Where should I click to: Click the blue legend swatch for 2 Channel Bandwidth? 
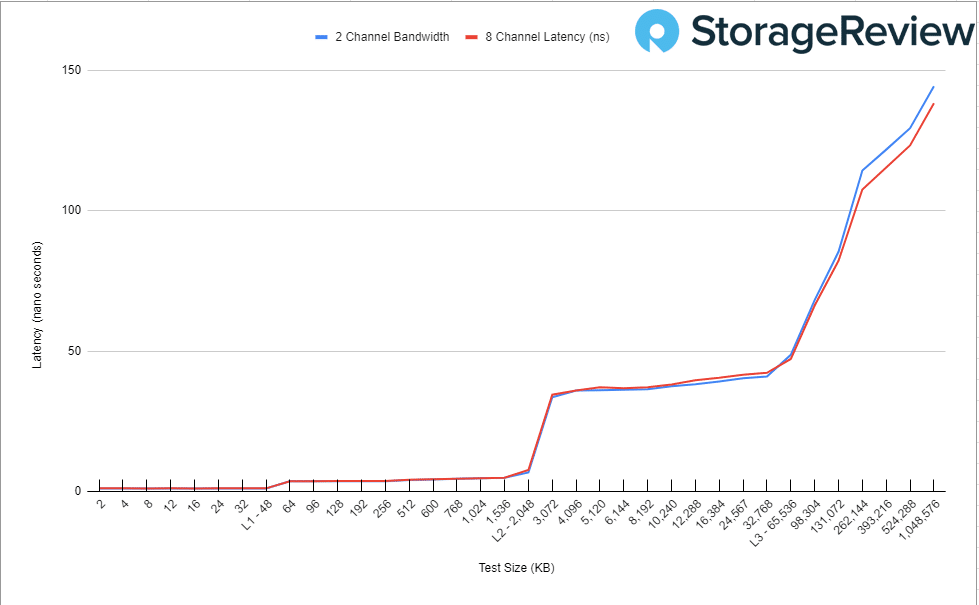322,37
